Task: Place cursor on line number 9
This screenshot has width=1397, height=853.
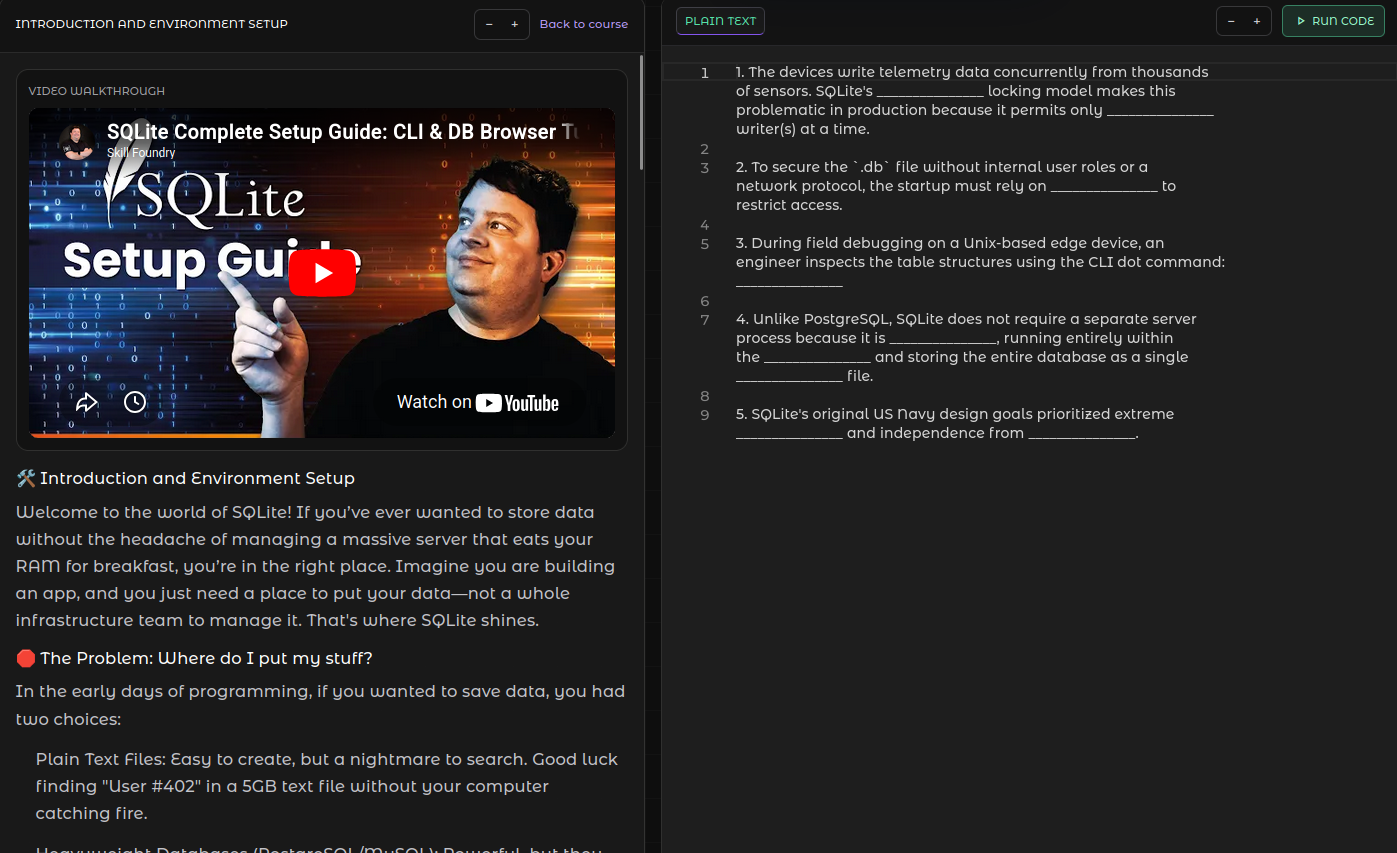Action: click(705, 415)
